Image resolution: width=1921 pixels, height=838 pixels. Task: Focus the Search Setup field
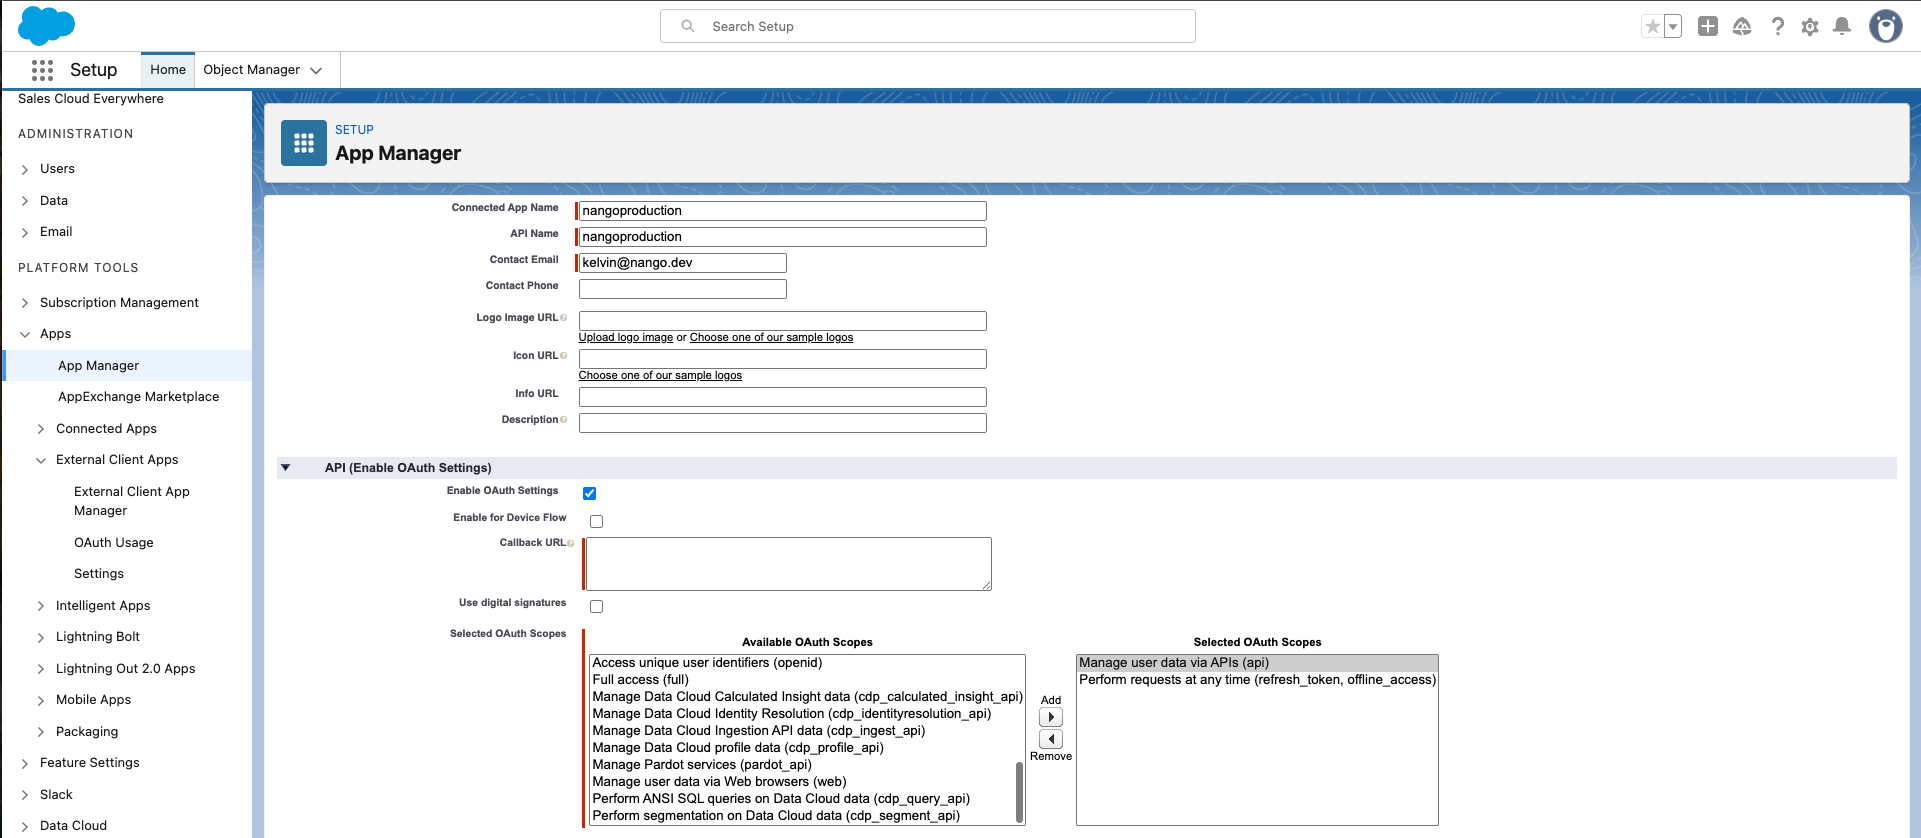click(x=928, y=26)
